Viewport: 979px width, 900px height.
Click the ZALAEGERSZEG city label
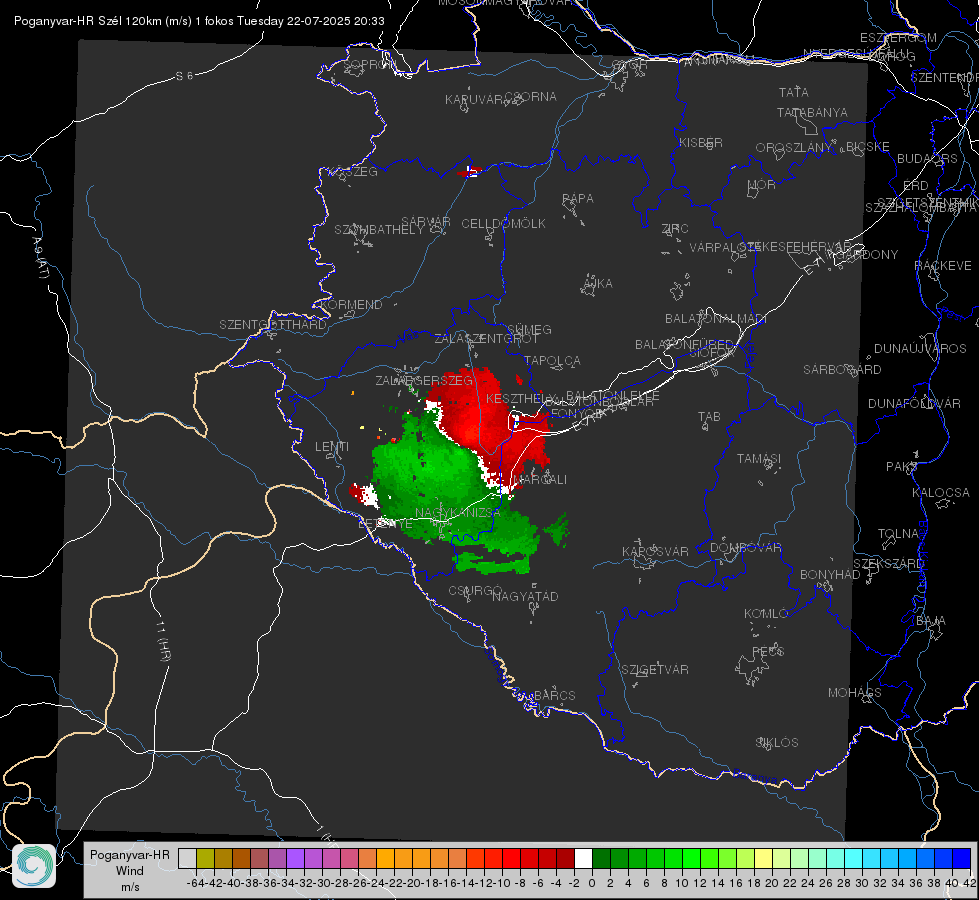[x=424, y=380]
